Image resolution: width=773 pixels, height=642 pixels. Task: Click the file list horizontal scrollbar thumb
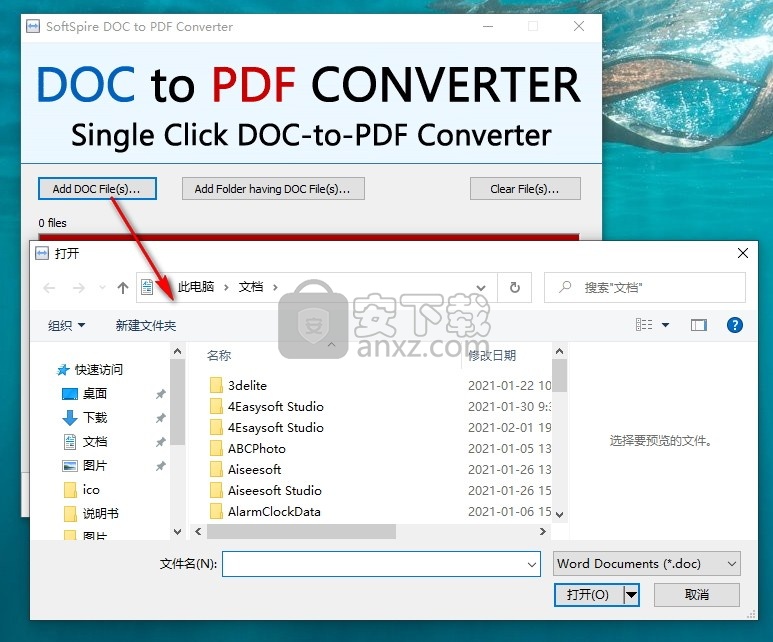(x=301, y=532)
